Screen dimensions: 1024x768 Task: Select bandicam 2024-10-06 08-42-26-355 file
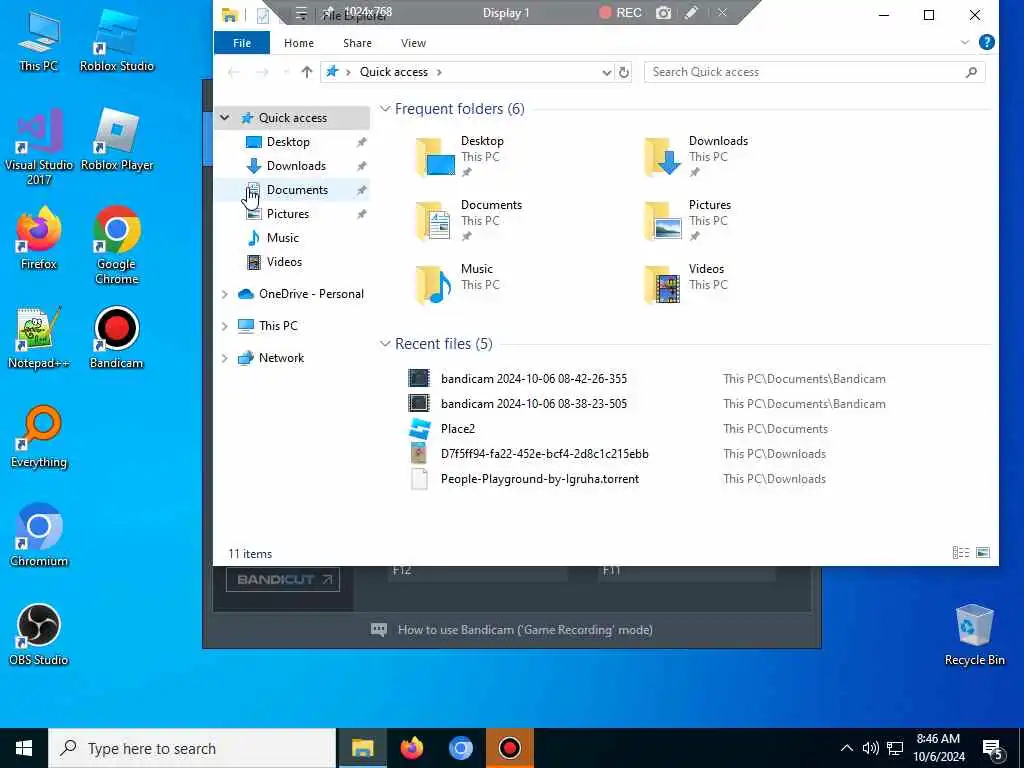coord(534,379)
